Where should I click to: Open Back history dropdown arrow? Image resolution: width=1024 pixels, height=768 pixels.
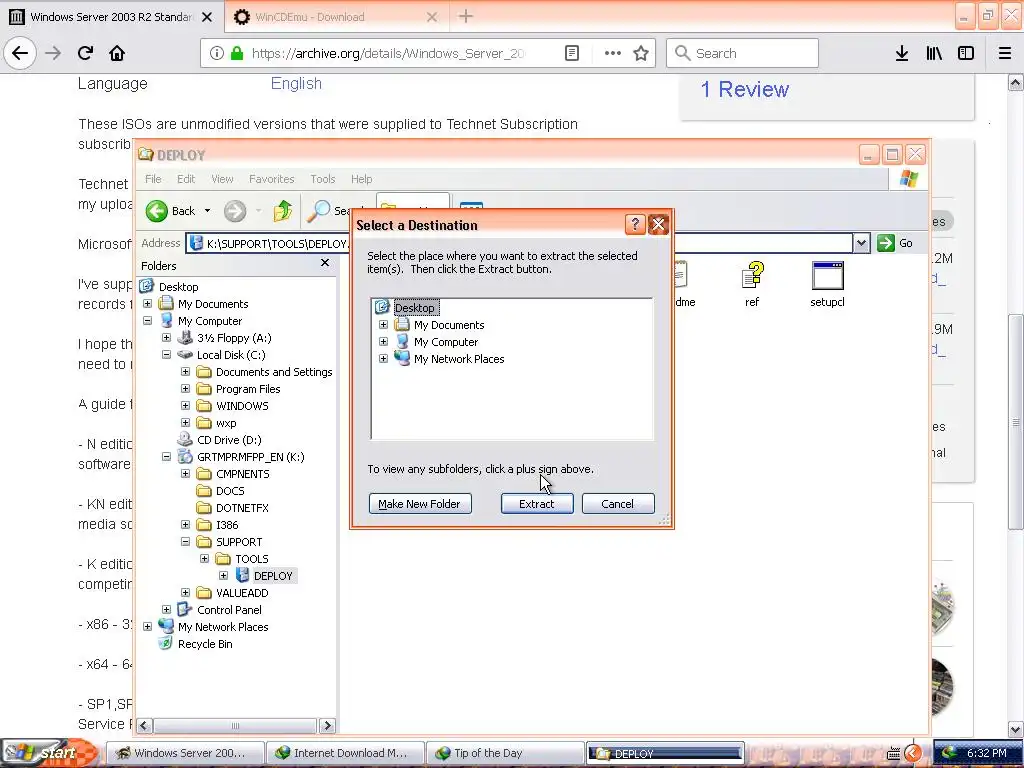[208, 211]
